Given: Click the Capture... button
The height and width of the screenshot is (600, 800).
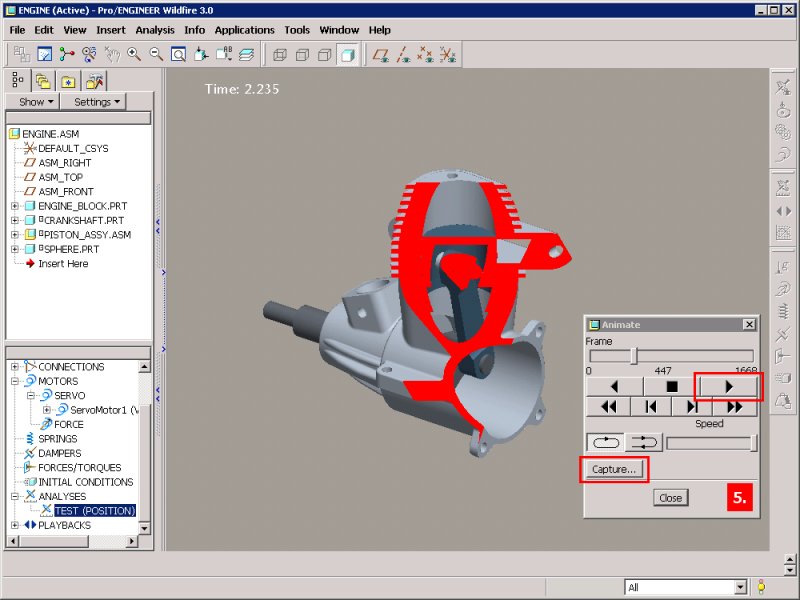Looking at the screenshot, I should point(614,469).
